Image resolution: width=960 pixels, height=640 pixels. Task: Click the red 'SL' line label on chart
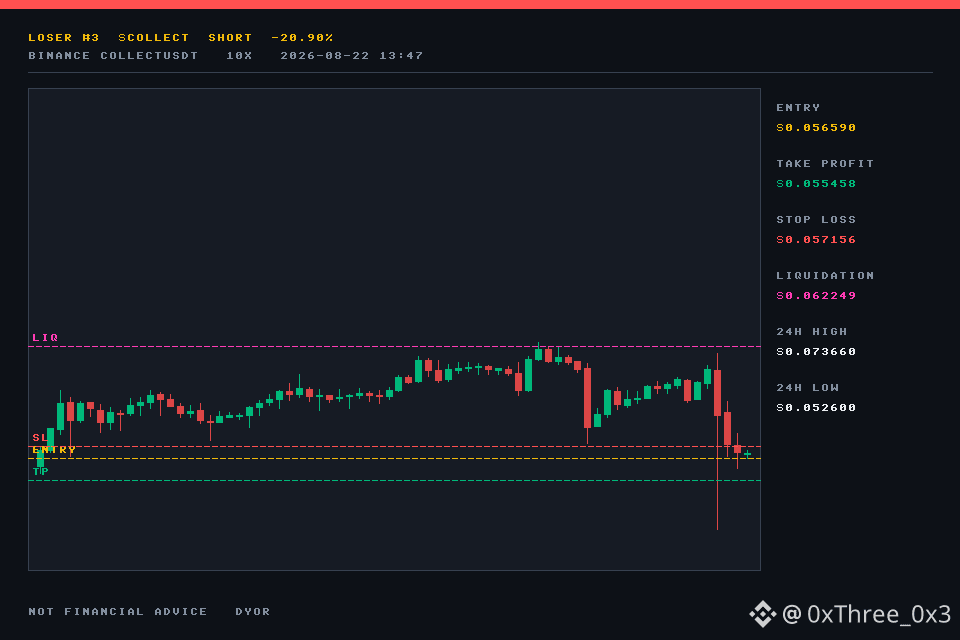pyautogui.click(x=40, y=437)
